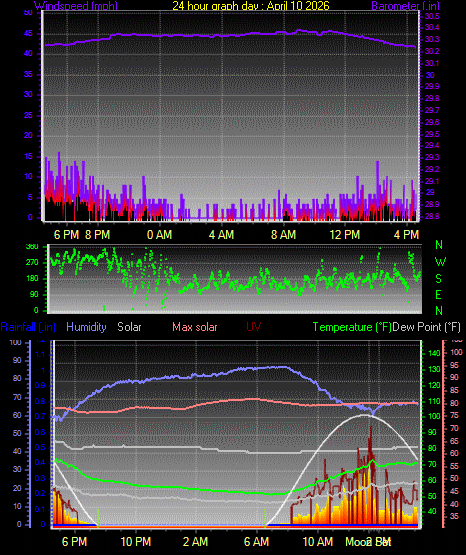Click 15 on the Windspeed axis
This screenshot has width=466, height=555.
coord(28,156)
